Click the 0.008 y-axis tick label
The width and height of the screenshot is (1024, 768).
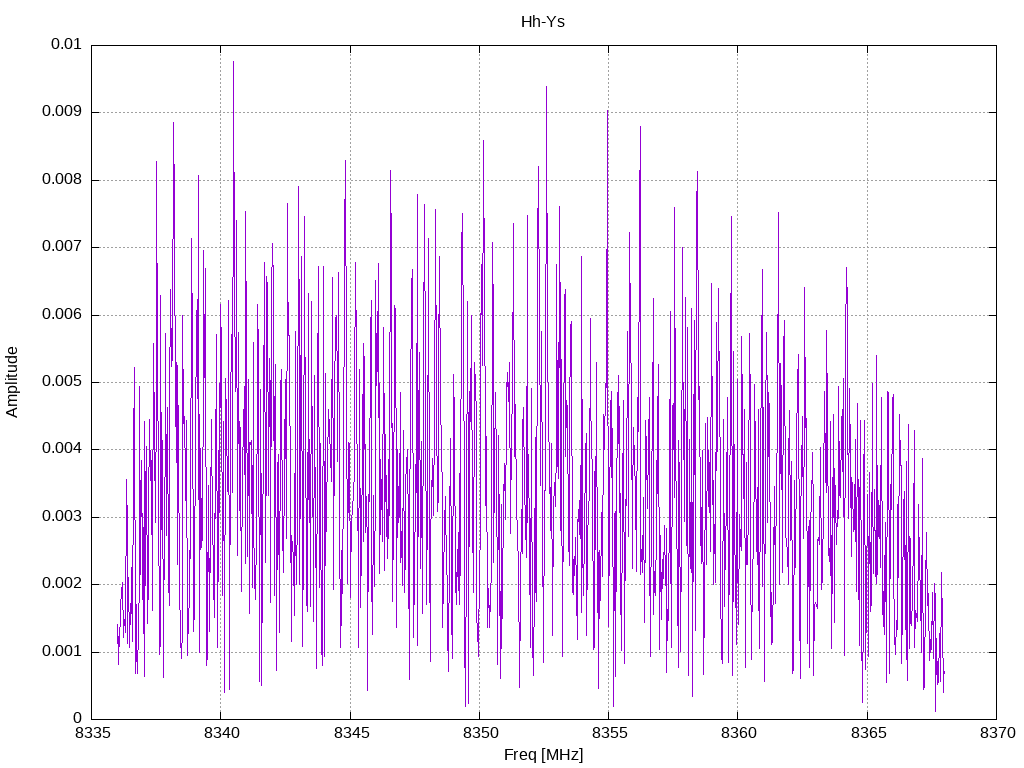pos(62,180)
